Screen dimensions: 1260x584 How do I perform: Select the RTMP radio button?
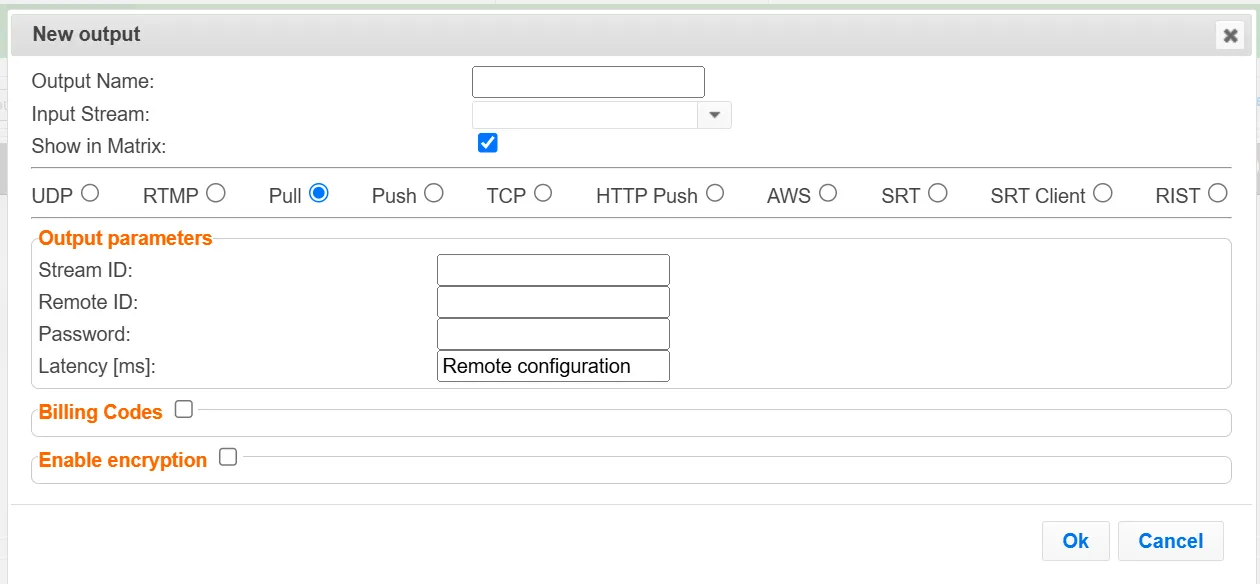[x=216, y=193]
